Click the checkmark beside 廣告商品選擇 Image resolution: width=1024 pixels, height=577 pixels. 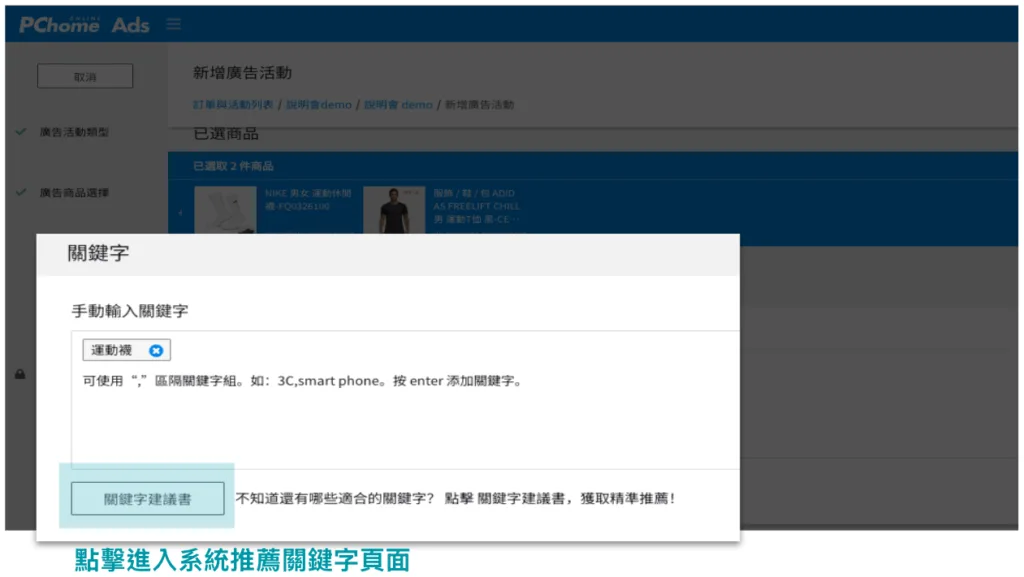point(21,192)
